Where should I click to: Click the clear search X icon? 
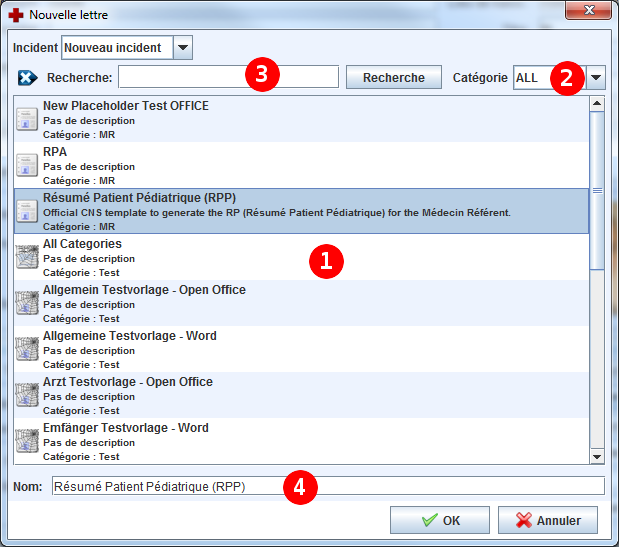(x=27, y=78)
